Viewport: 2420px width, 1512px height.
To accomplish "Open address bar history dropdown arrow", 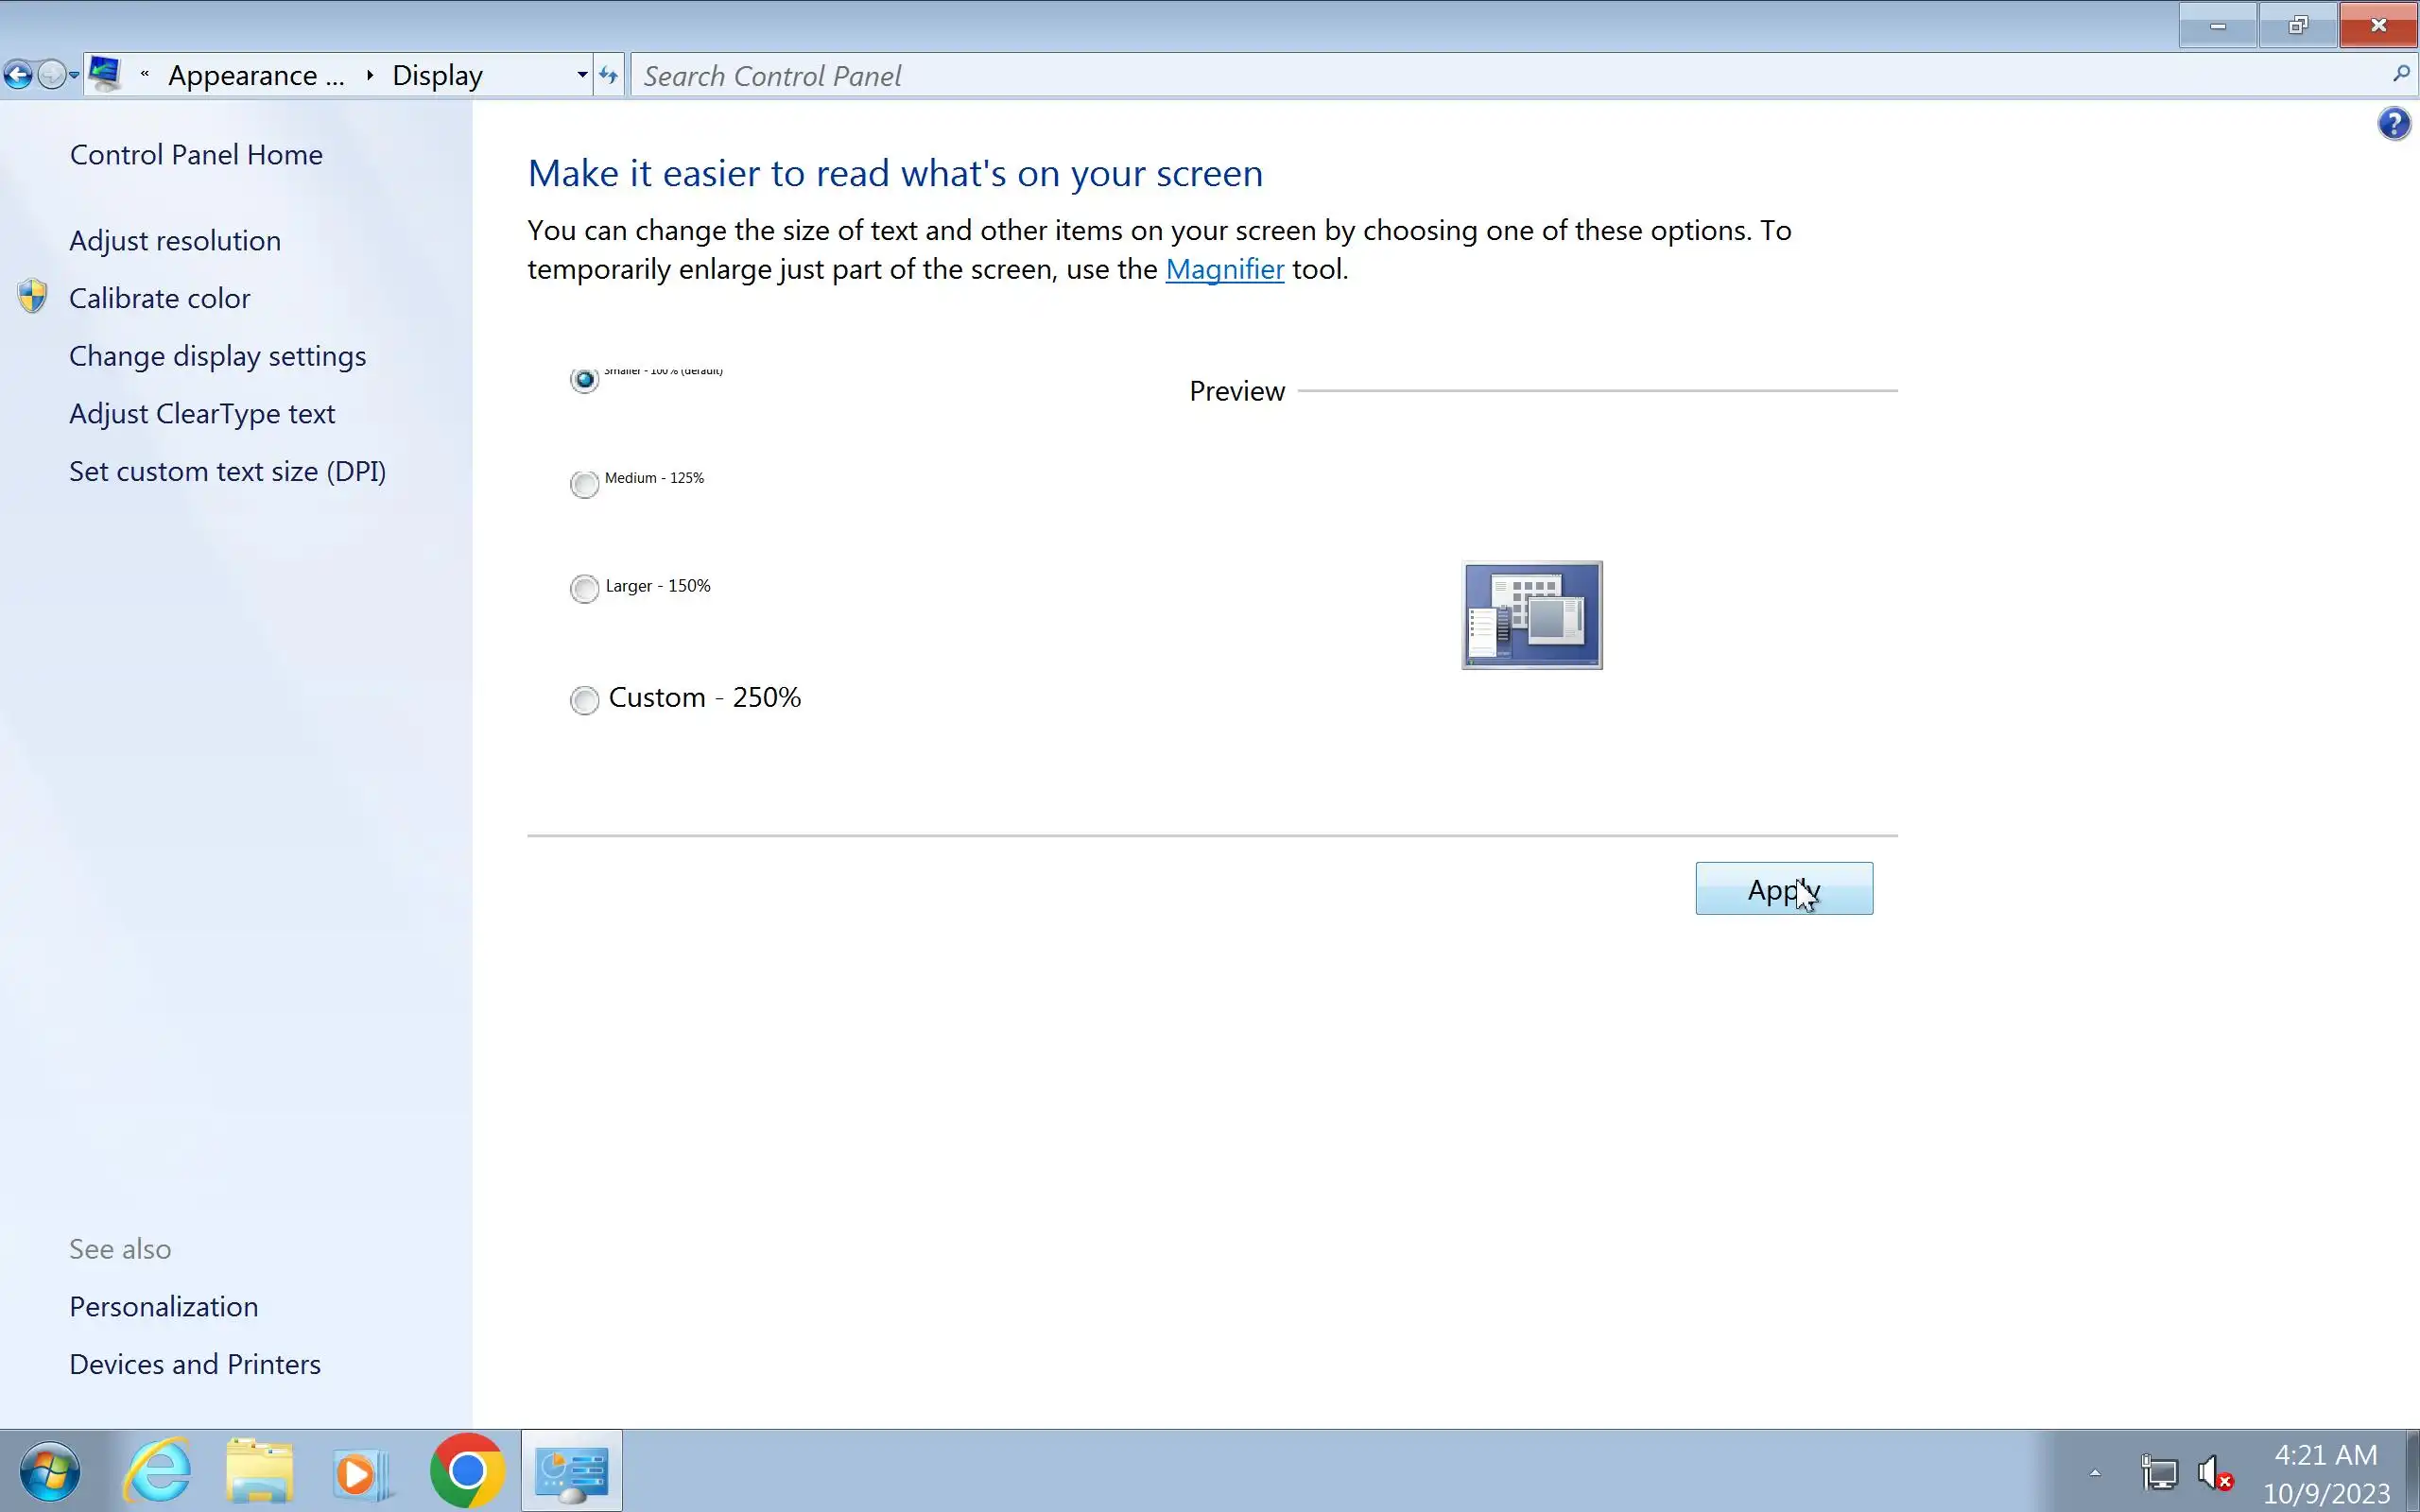I will click(x=582, y=75).
